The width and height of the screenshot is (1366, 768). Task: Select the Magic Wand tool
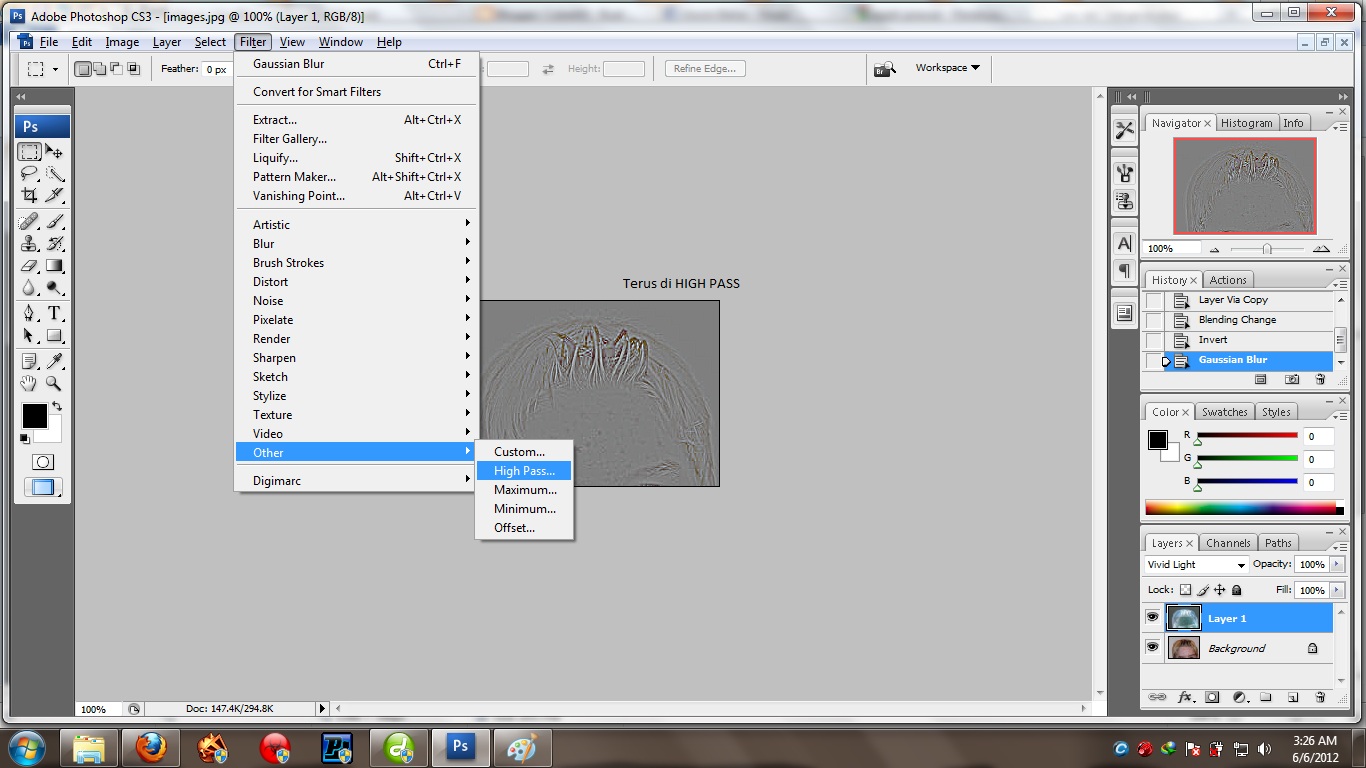(x=55, y=174)
